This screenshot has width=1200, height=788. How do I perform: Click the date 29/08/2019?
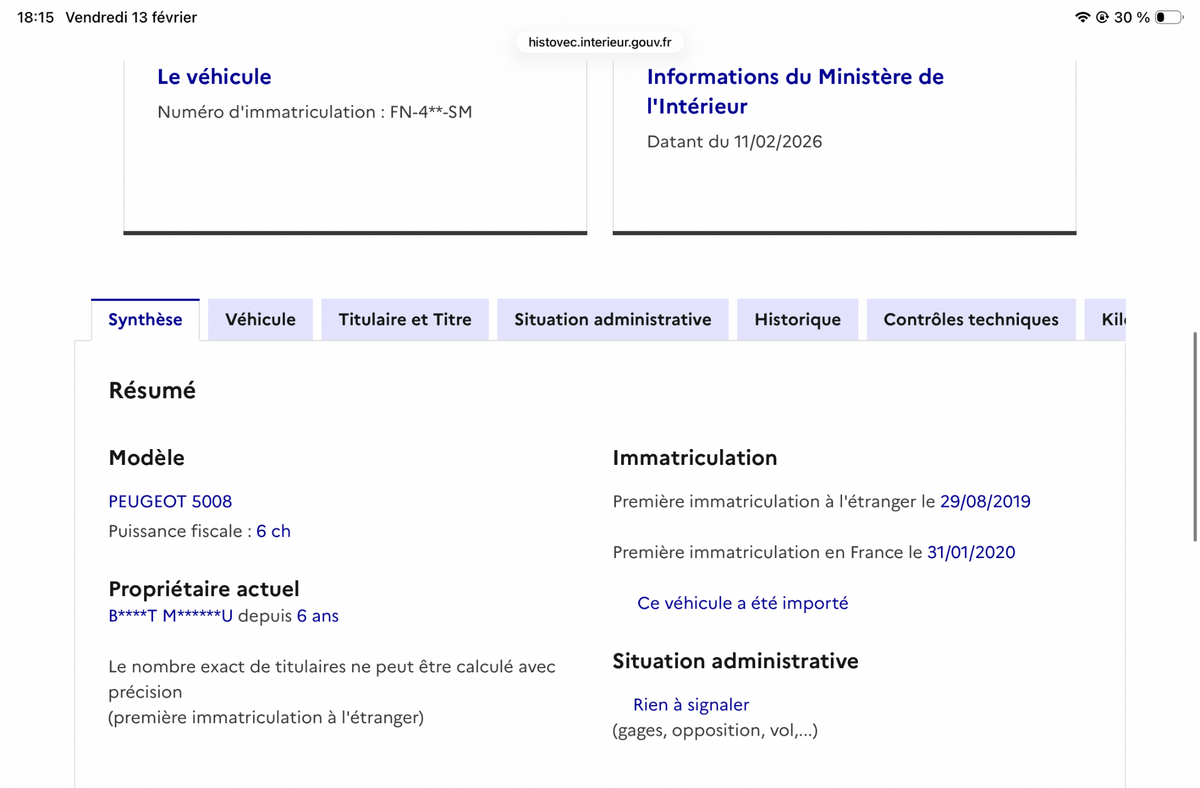tap(985, 502)
